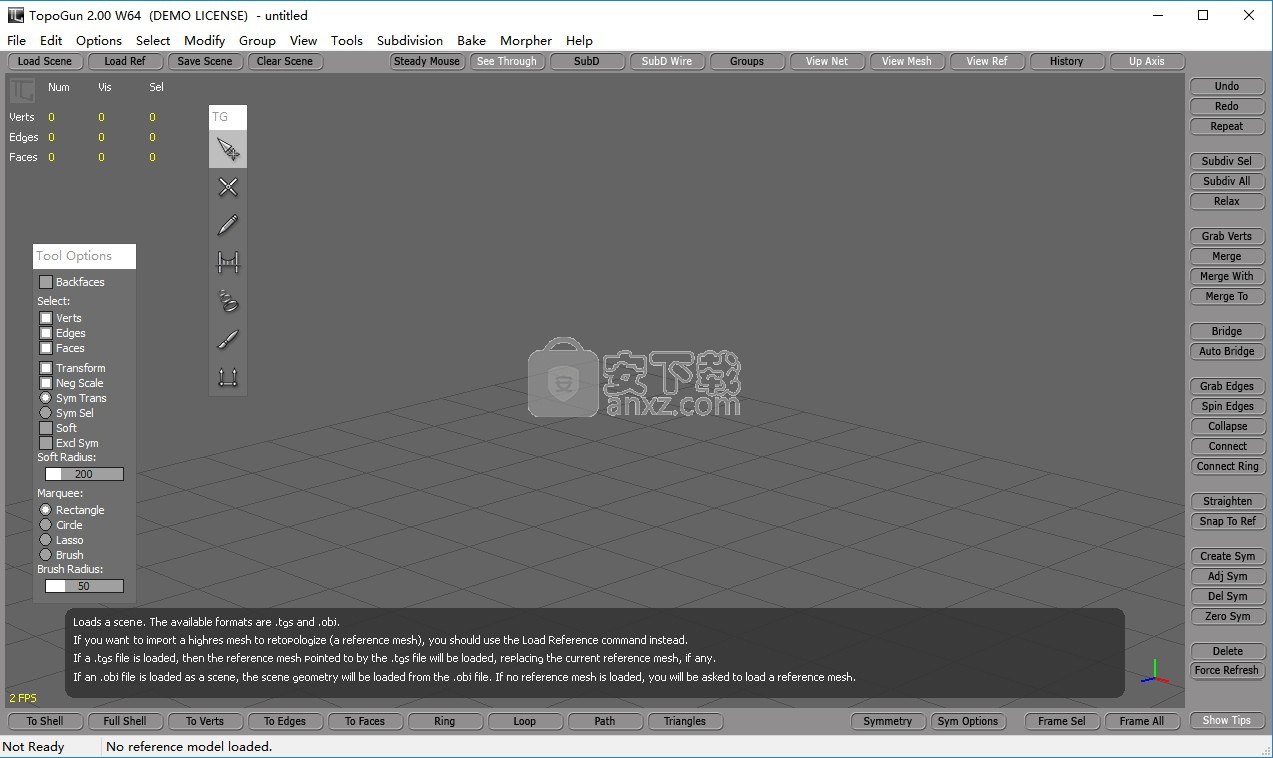Click the Save Scene button
This screenshot has width=1273, height=758.
click(x=205, y=61)
